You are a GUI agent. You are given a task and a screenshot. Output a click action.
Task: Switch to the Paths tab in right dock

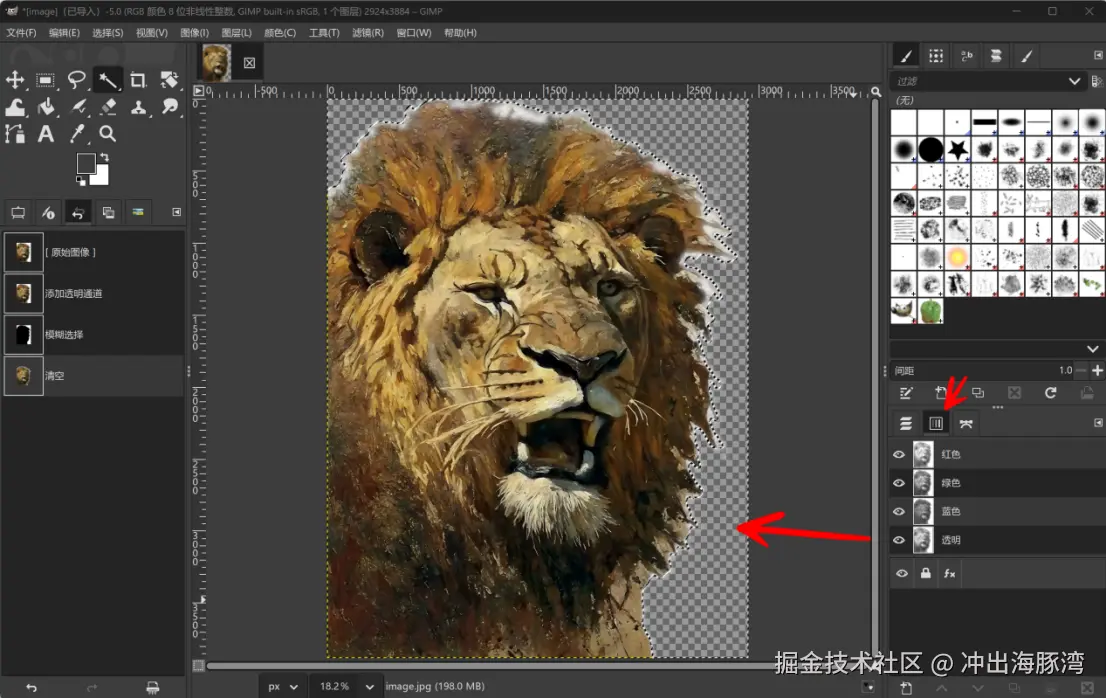coord(966,423)
